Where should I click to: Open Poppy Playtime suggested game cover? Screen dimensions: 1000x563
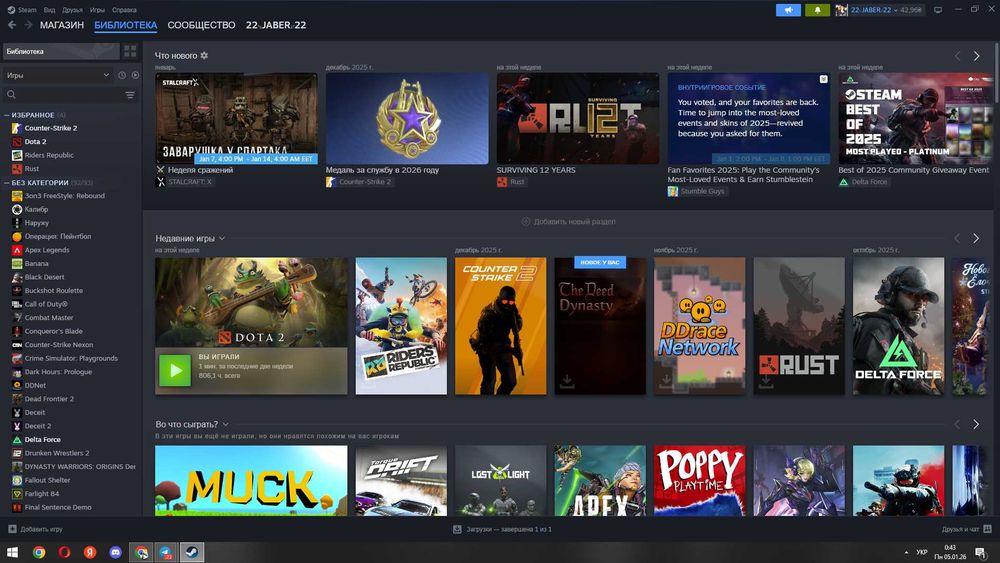[x=700, y=481]
